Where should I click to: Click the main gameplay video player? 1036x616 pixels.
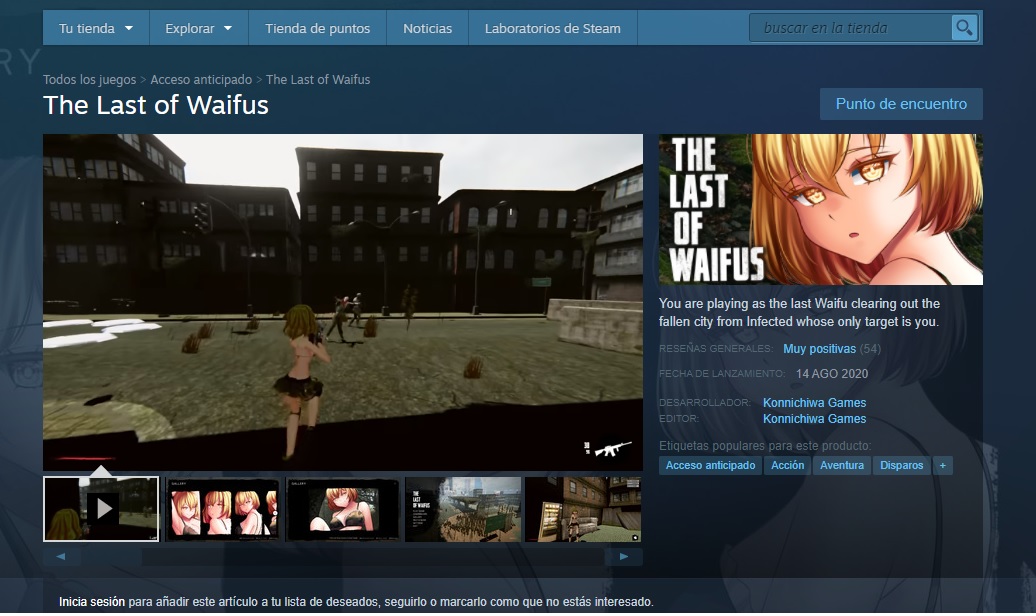click(343, 302)
